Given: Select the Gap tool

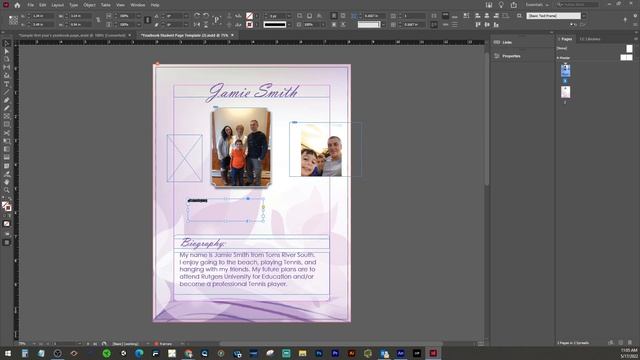Looking at the screenshot, I should 7,68.
